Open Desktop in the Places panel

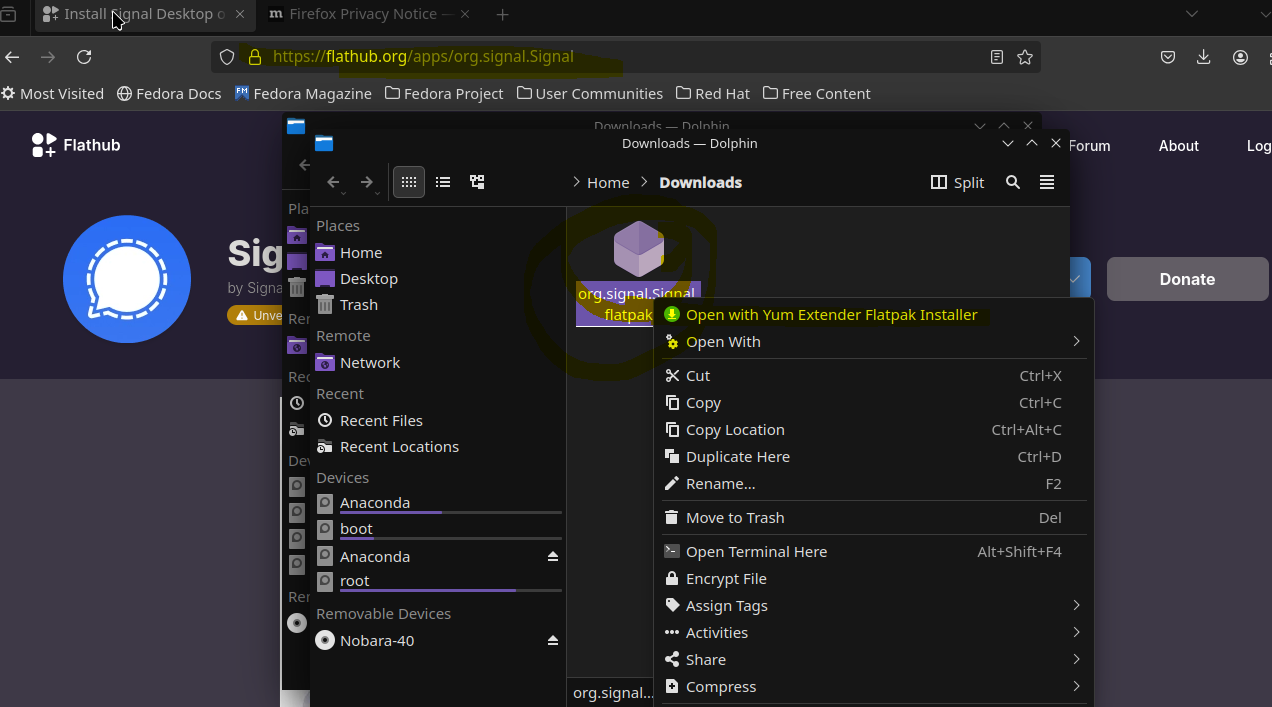pyautogui.click(x=438, y=278)
